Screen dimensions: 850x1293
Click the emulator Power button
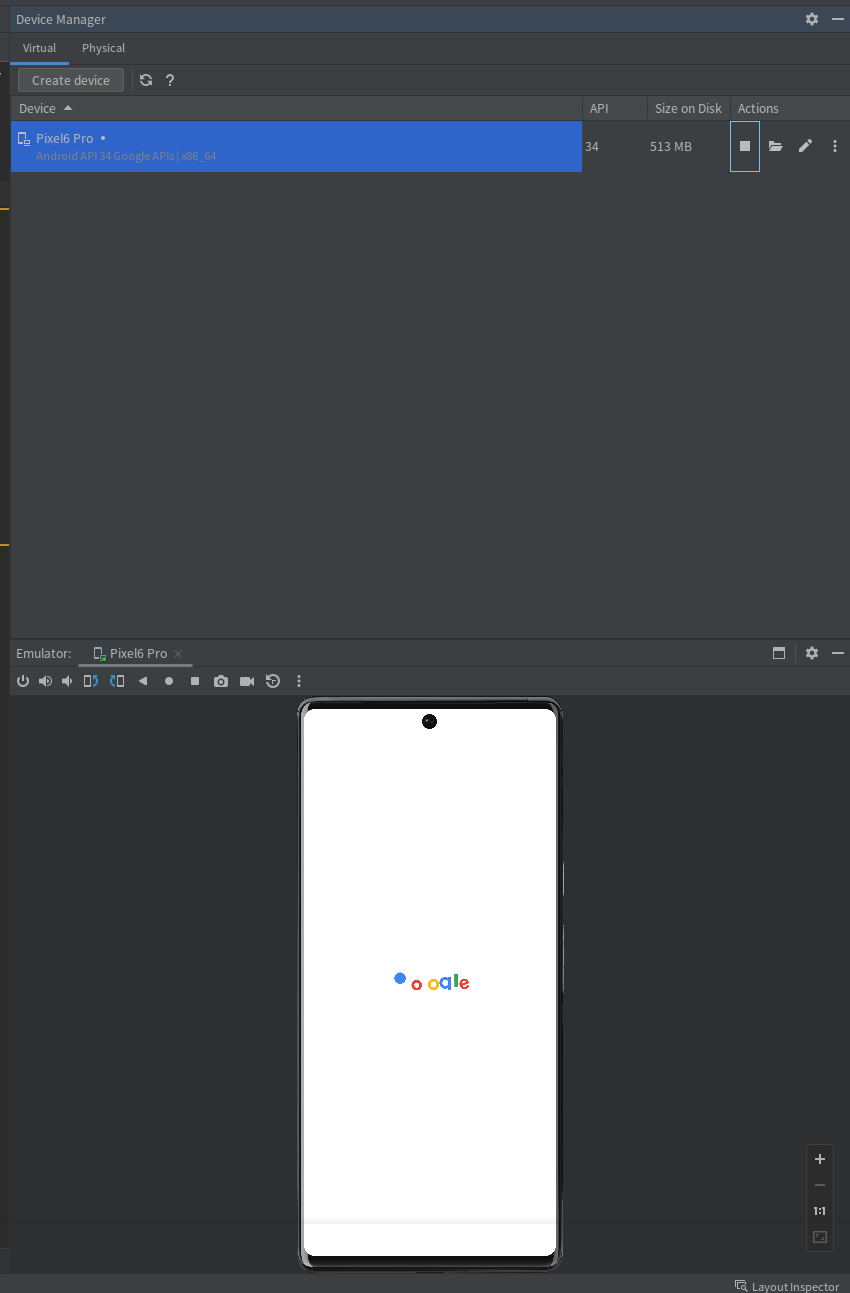click(23, 681)
